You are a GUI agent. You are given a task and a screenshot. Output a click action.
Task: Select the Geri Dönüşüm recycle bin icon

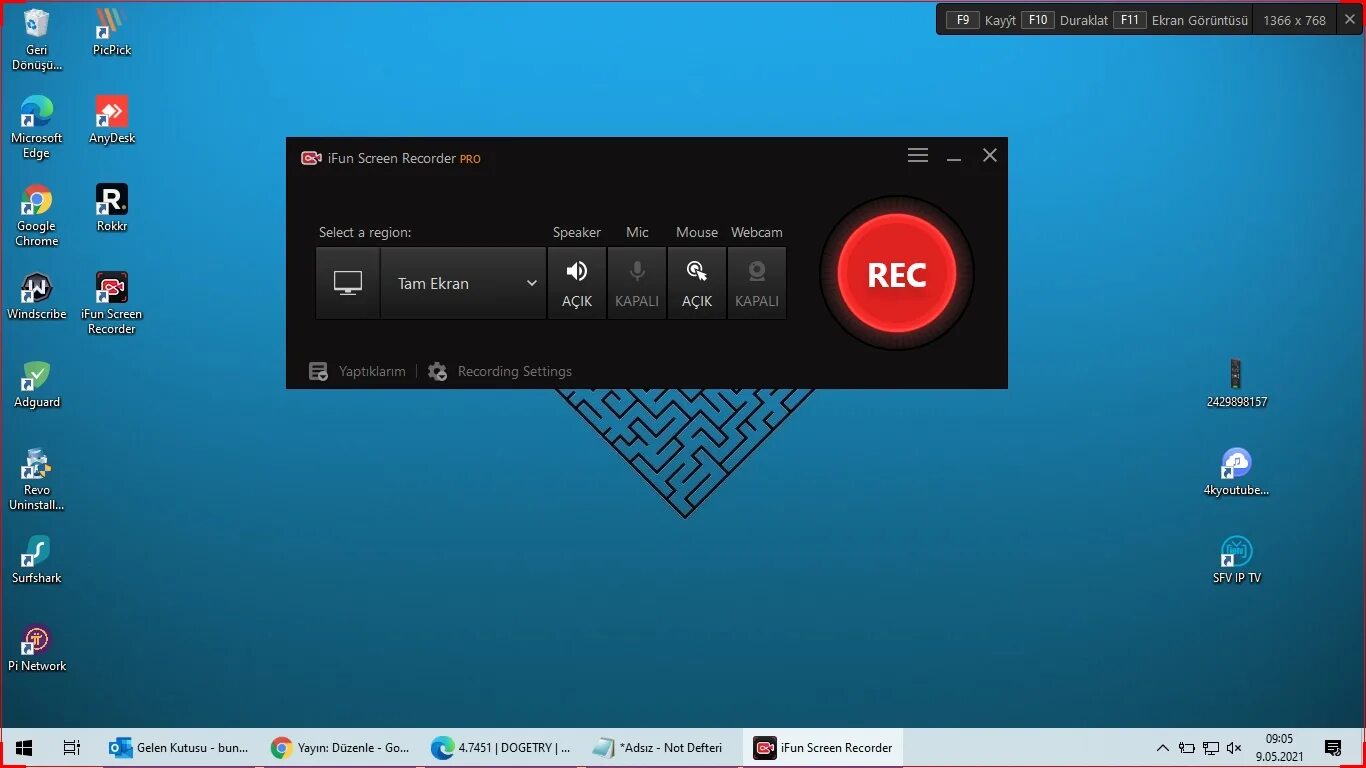coord(37,40)
